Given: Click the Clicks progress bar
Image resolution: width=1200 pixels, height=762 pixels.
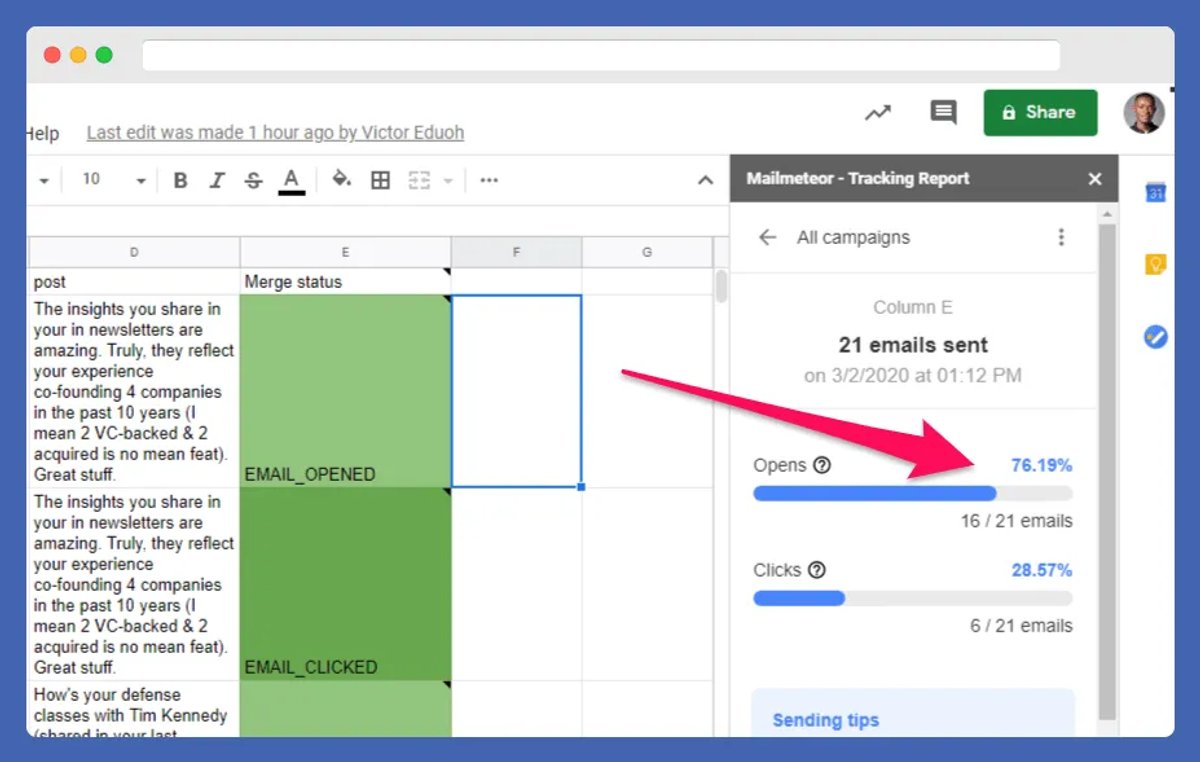Looking at the screenshot, I should [913, 598].
